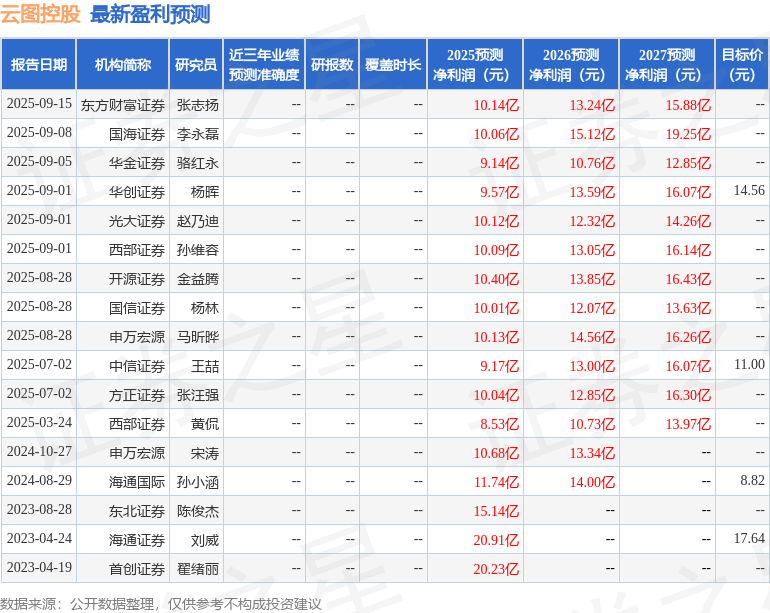The image size is (770, 613).
Task: Click the 8.53亿 forecast value
Action: pos(499,424)
